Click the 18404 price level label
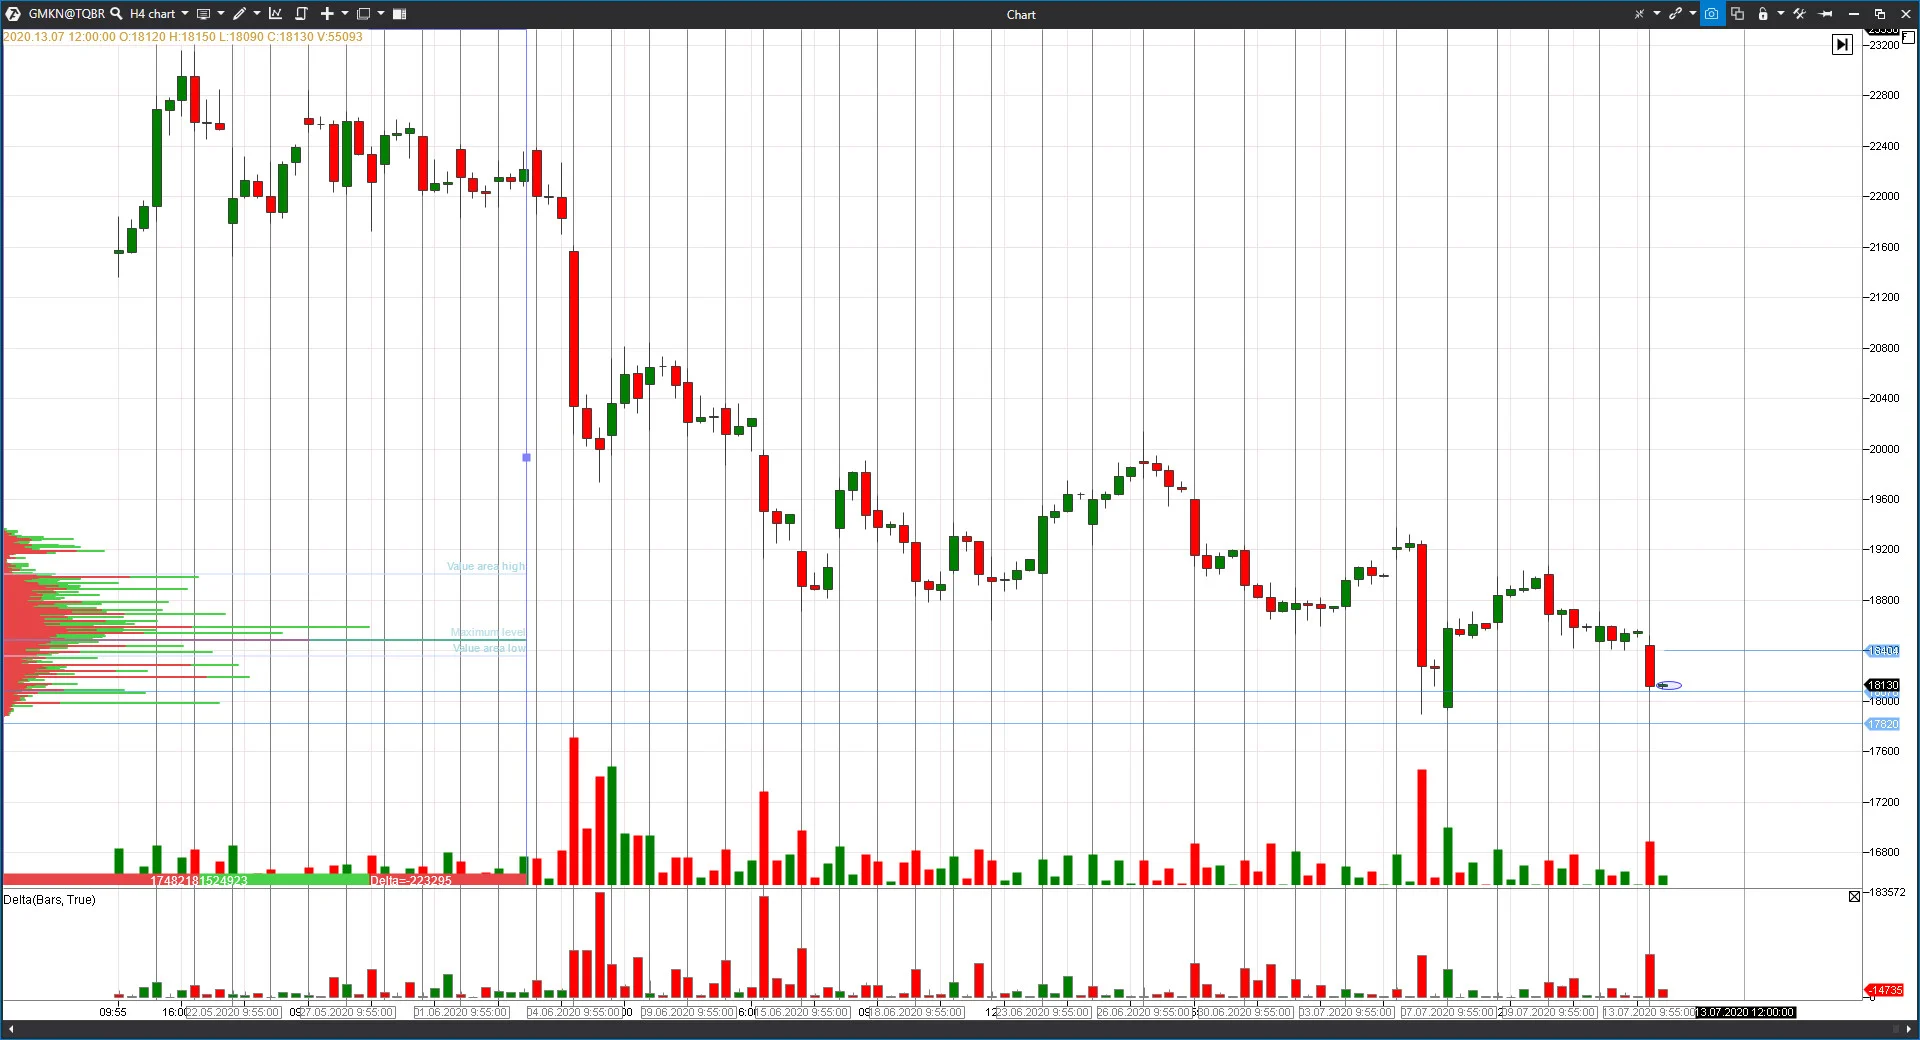The image size is (1920, 1040). 1883,651
